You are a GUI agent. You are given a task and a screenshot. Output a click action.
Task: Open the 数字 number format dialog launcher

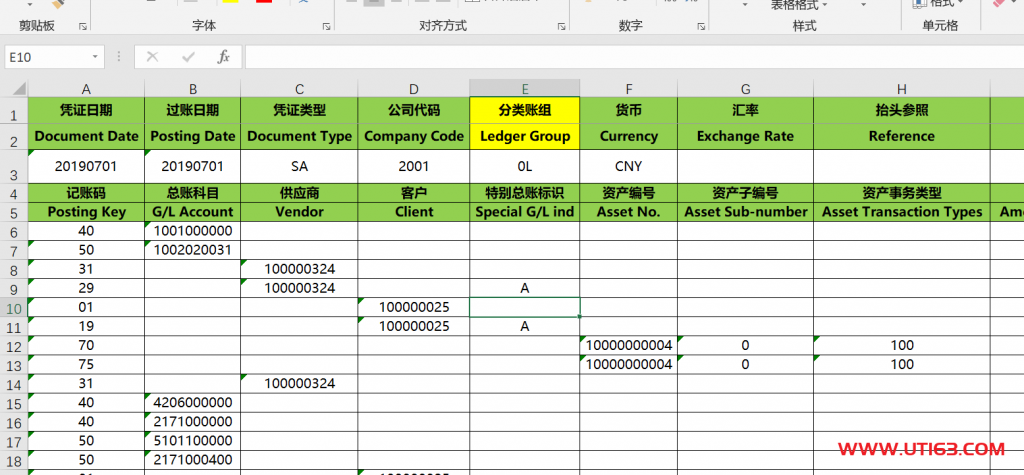pos(700,27)
